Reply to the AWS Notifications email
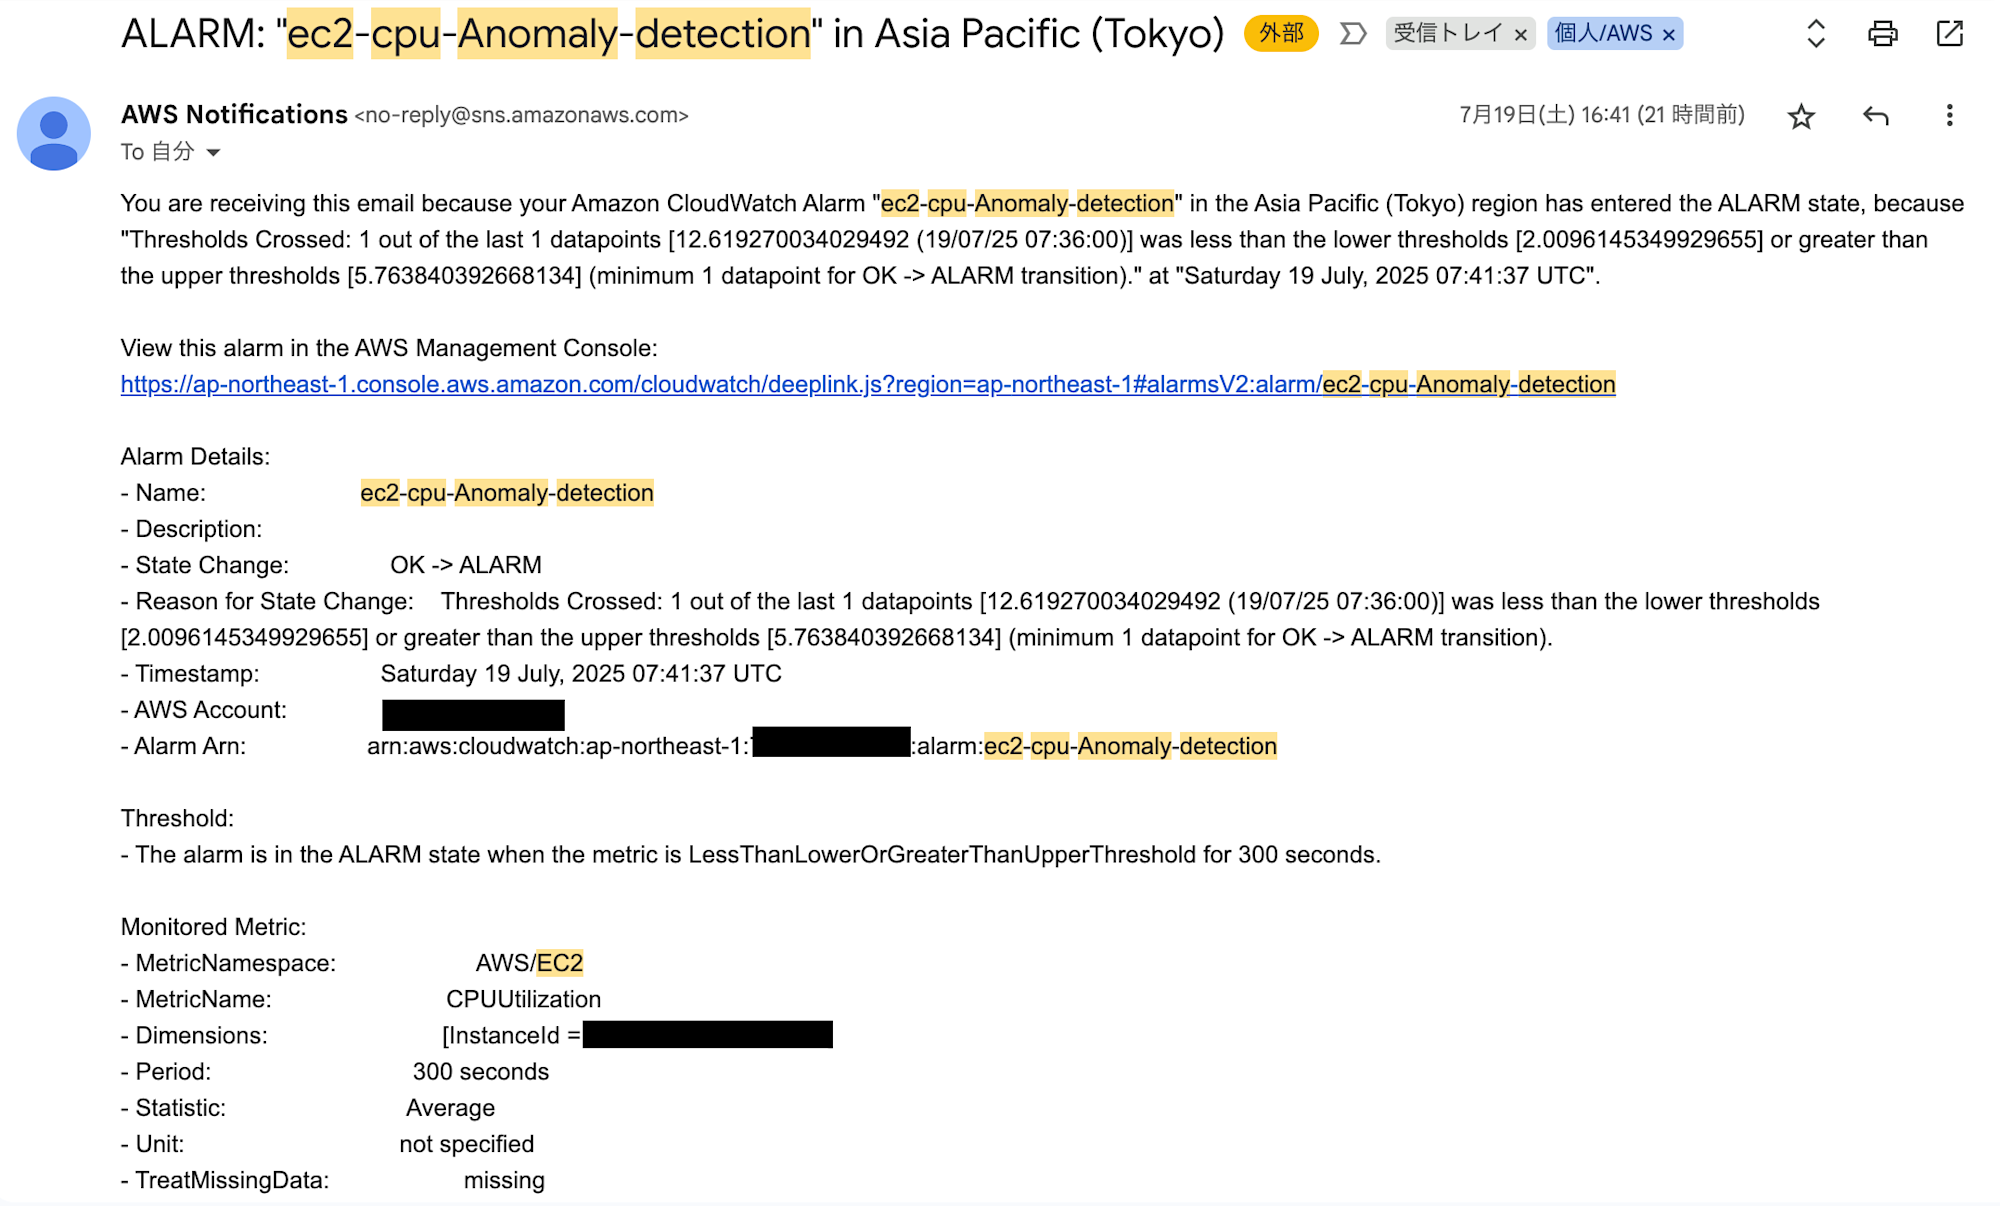Screen dimensions: 2000x1206 [1876, 116]
